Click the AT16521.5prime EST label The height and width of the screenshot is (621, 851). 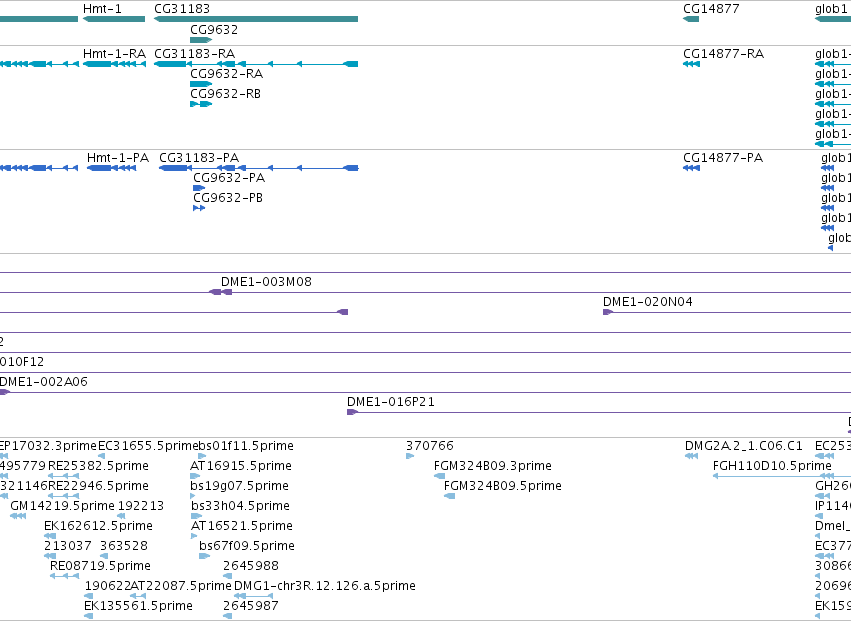click(242, 527)
